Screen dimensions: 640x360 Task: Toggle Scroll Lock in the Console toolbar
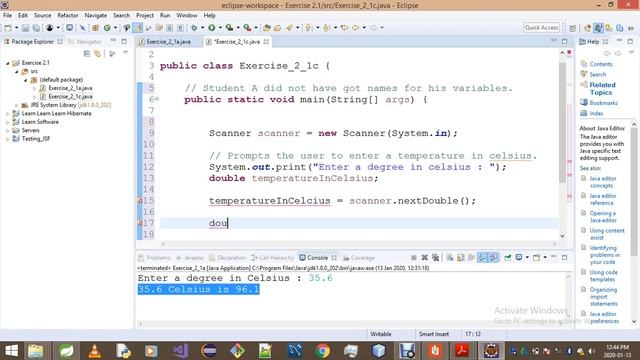(460, 258)
